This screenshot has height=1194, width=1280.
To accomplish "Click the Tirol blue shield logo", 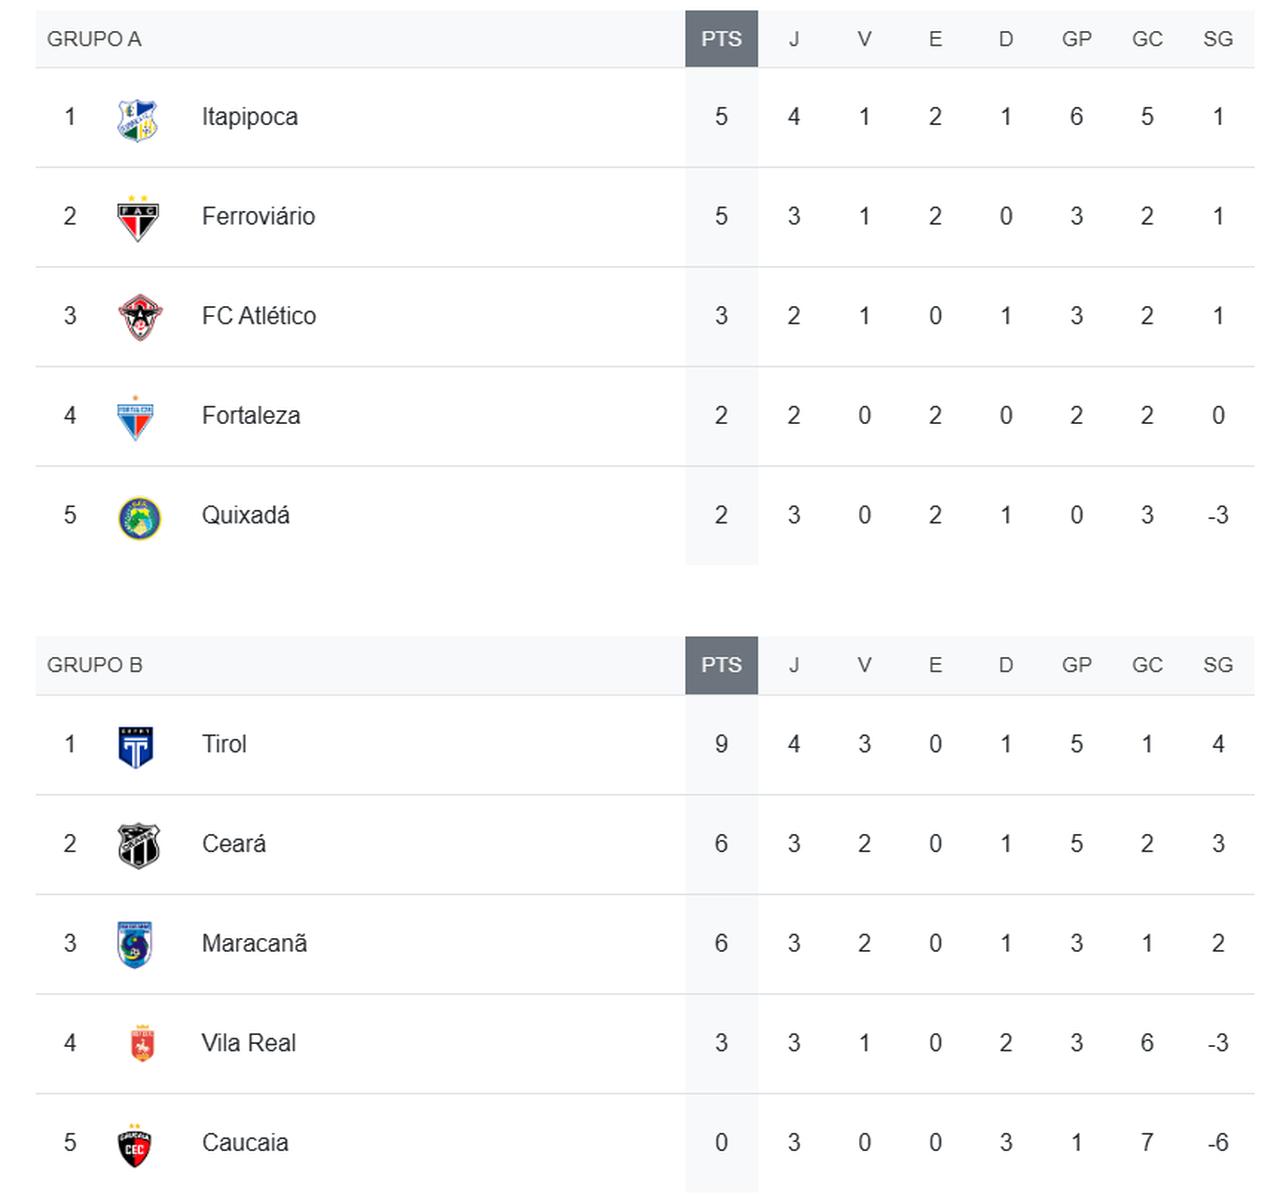I will coord(136,746).
